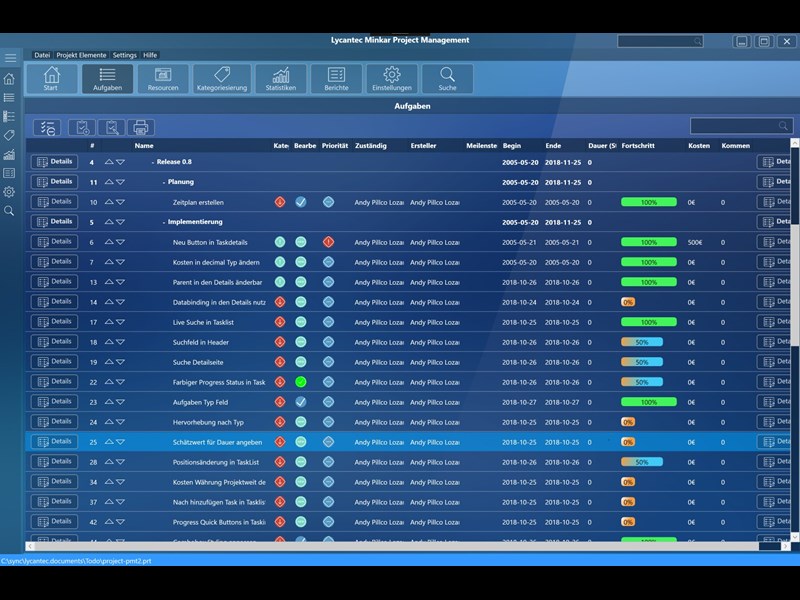Click the title bar search field
Viewport: 800px width, 600px height.
click(660, 41)
